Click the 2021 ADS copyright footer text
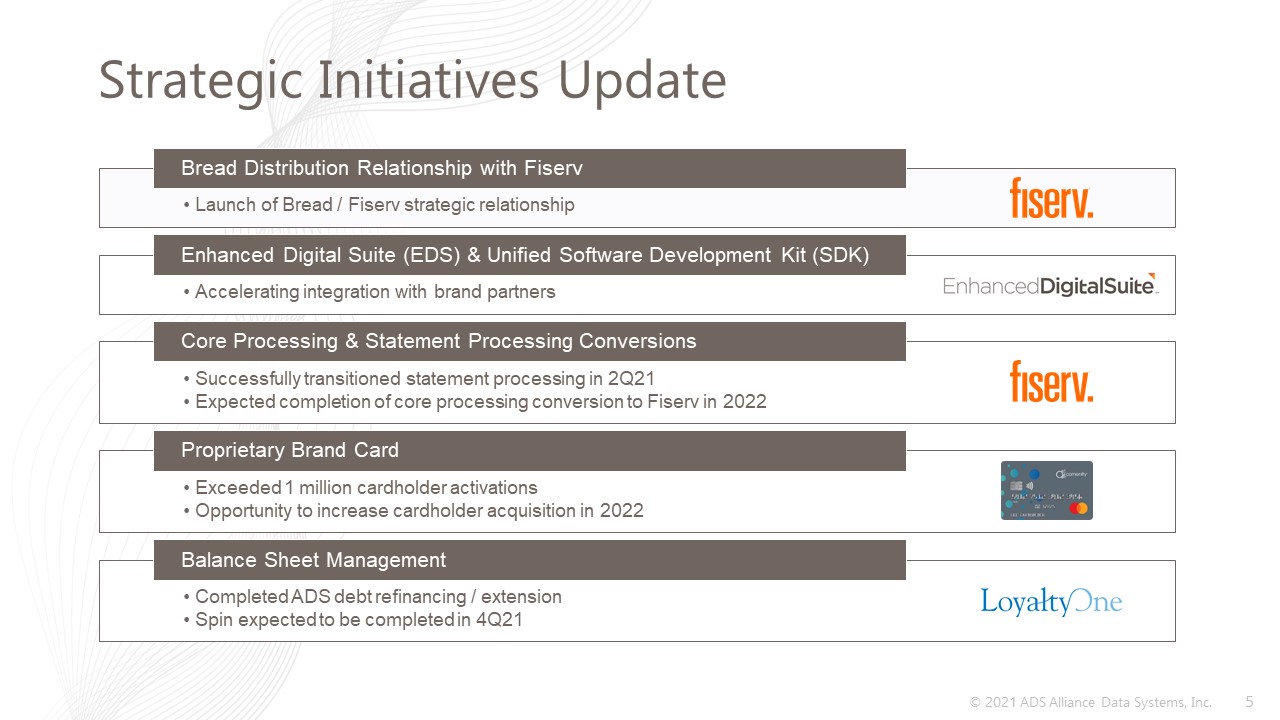The height and width of the screenshot is (720, 1280). point(1090,702)
